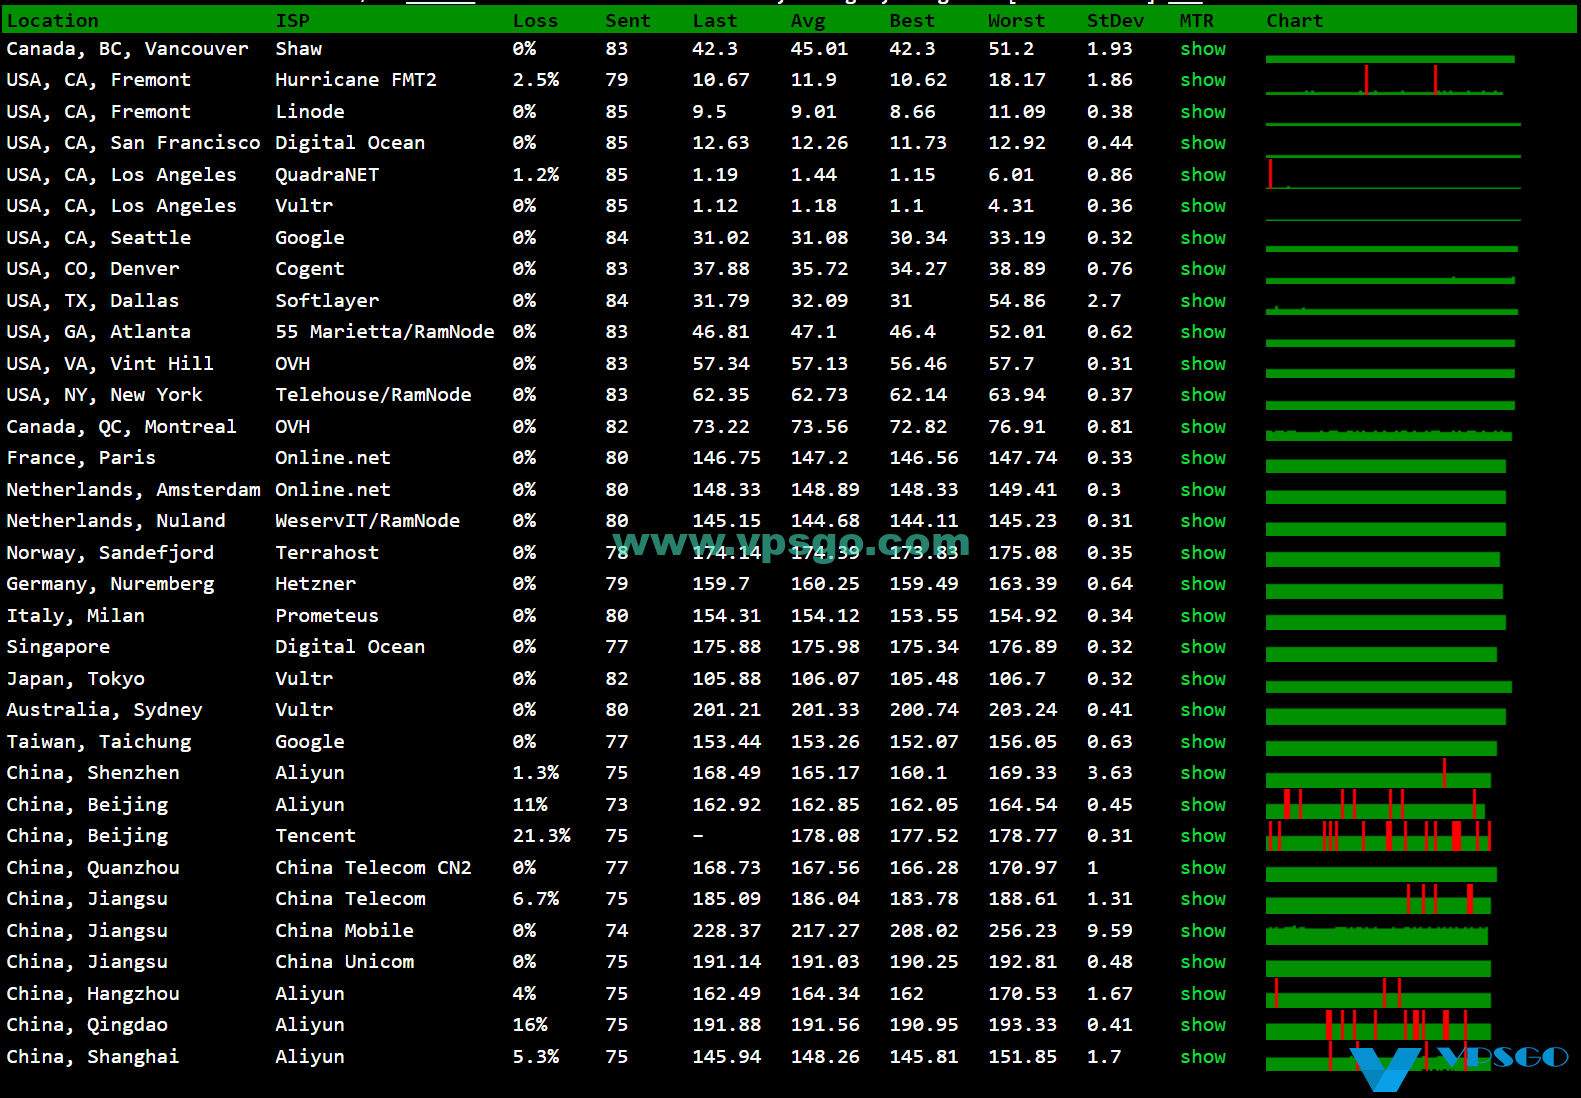This screenshot has width=1581, height=1098.
Task: Open show link for Amsterdam Online.net row
Action: pyautogui.click(x=1202, y=490)
